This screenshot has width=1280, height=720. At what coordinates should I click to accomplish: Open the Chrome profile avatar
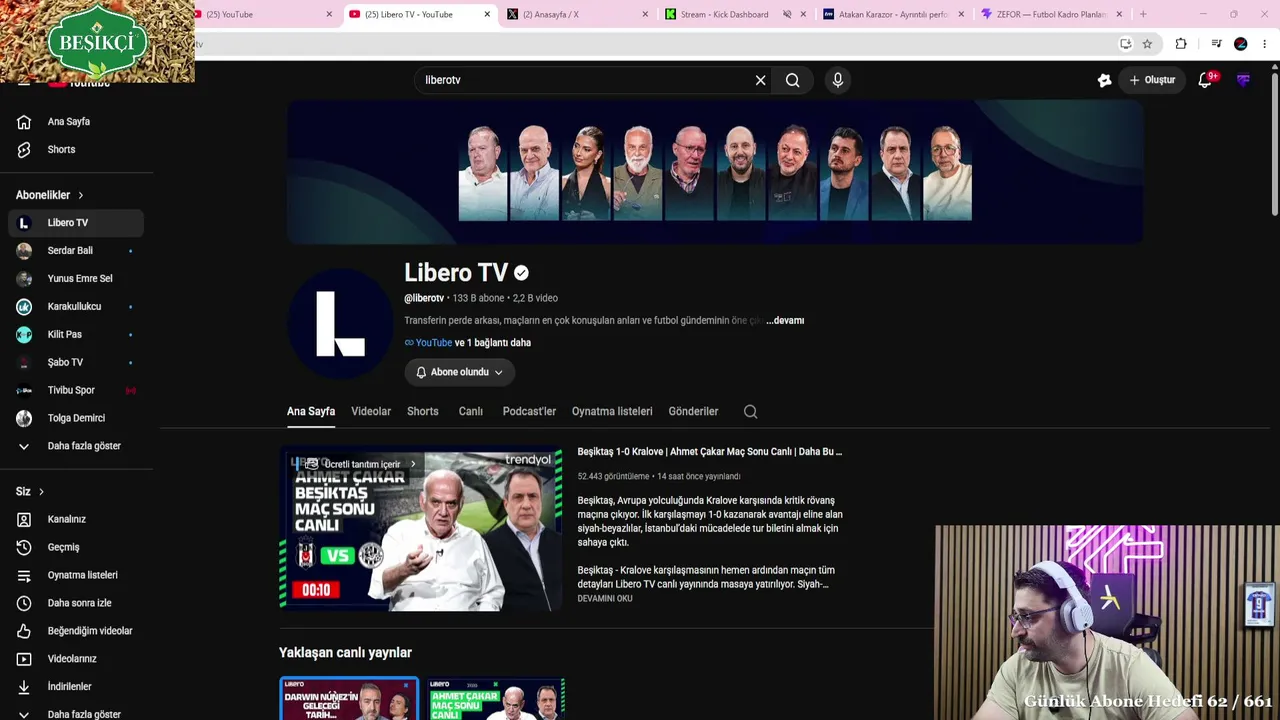1241,44
